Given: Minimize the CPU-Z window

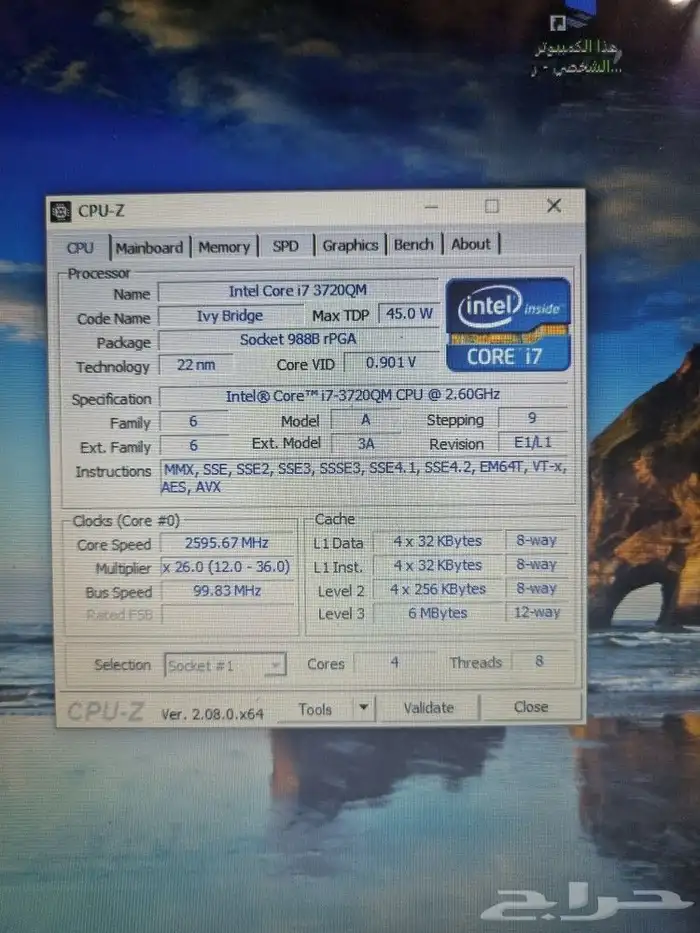Looking at the screenshot, I should [432, 207].
